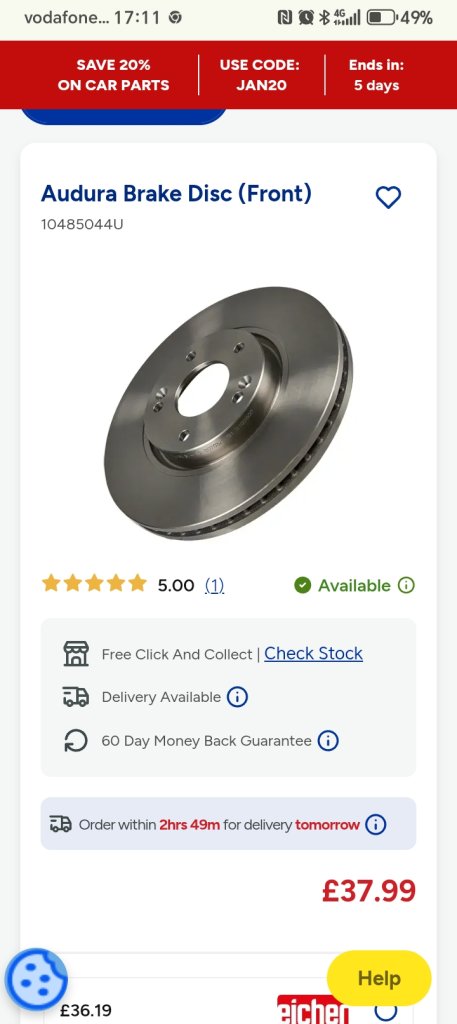Screen dimensions: 457x1024
Task: Click the five star rating
Action: [x=94, y=583]
